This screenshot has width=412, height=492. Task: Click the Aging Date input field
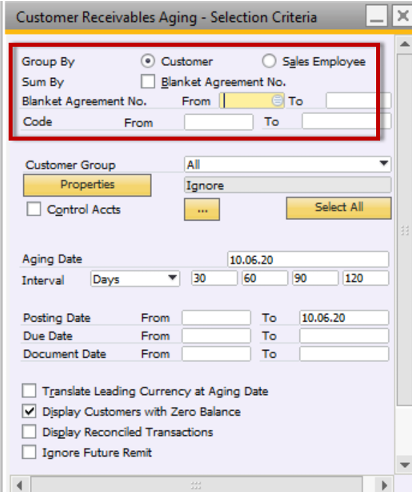[308, 259]
